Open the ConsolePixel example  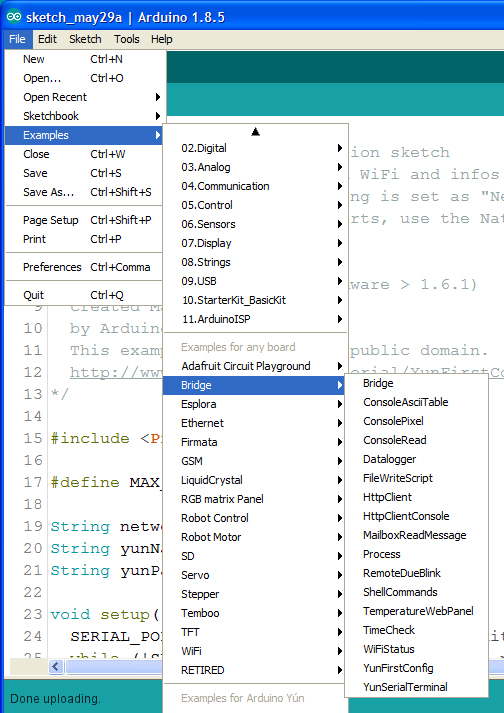pyautogui.click(x=416, y=422)
